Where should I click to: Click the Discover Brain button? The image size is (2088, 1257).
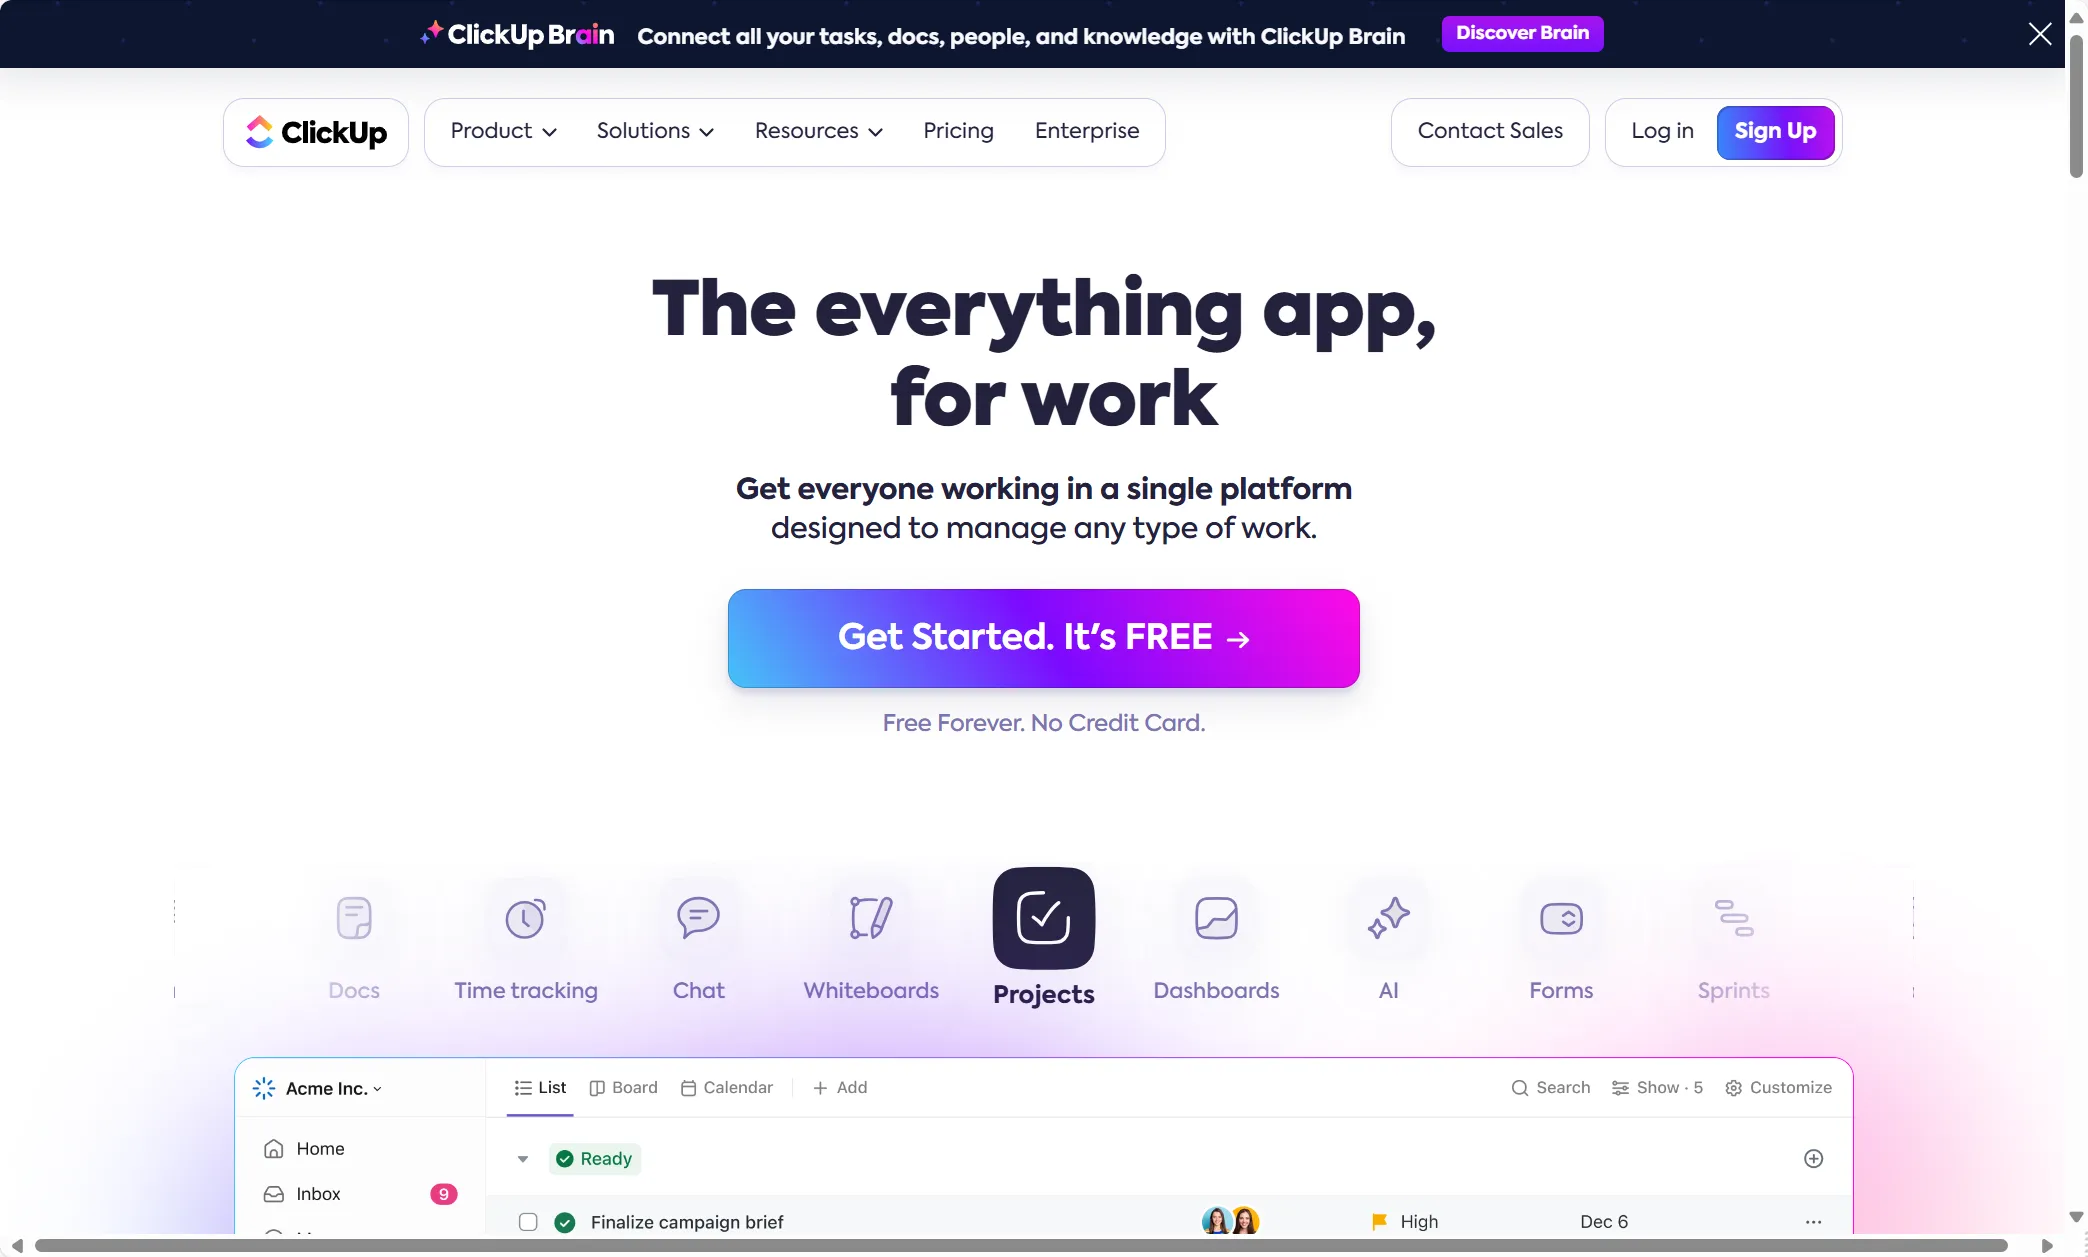click(x=1523, y=33)
